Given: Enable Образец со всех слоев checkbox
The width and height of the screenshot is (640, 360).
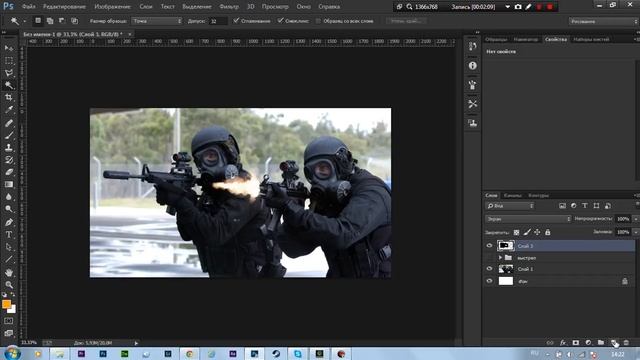Looking at the screenshot, I should click(x=318, y=21).
